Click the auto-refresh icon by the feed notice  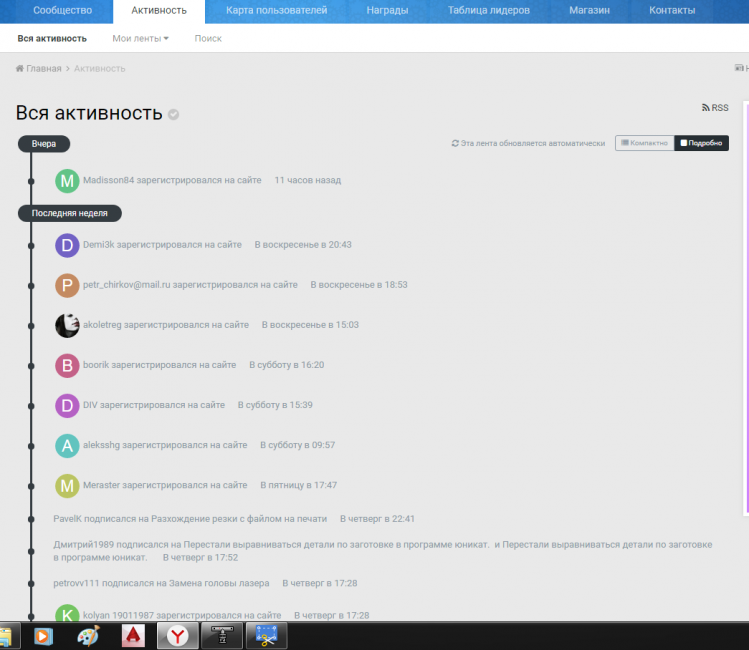click(x=456, y=144)
